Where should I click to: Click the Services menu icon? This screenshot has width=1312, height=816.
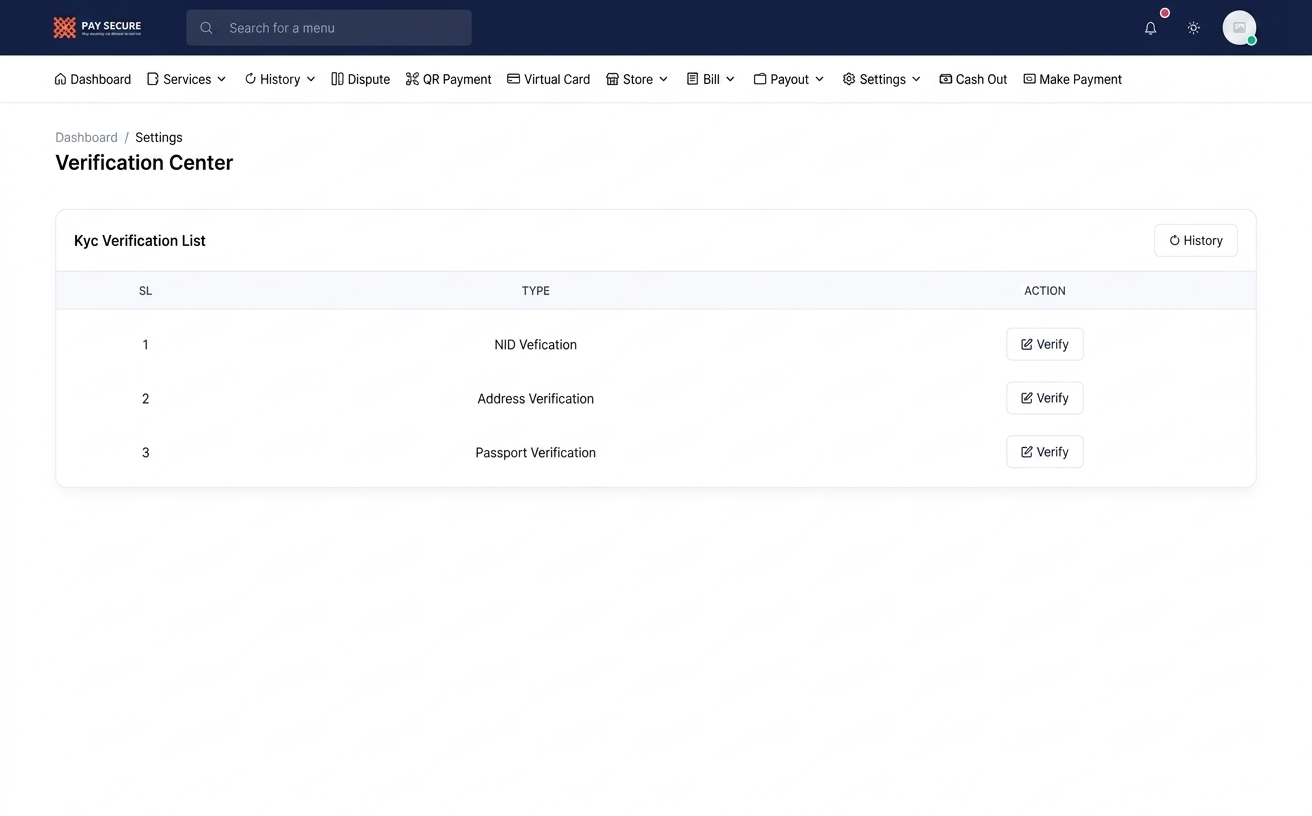pyautogui.click(x=153, y=79)
